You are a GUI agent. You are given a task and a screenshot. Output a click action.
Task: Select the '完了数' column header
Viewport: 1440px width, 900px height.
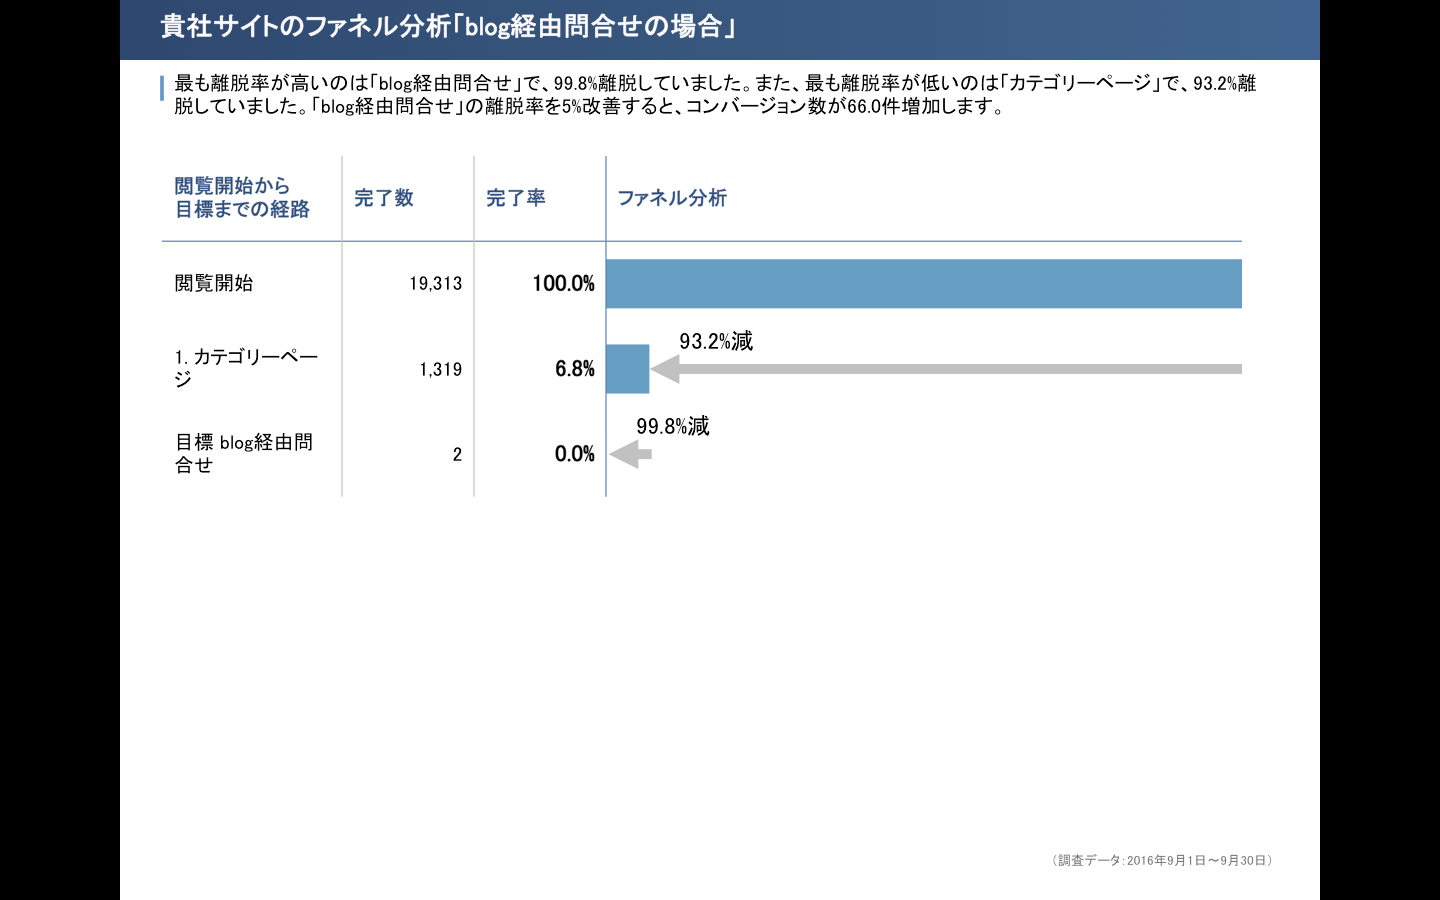pyautogui.click(x=384, y=198)
